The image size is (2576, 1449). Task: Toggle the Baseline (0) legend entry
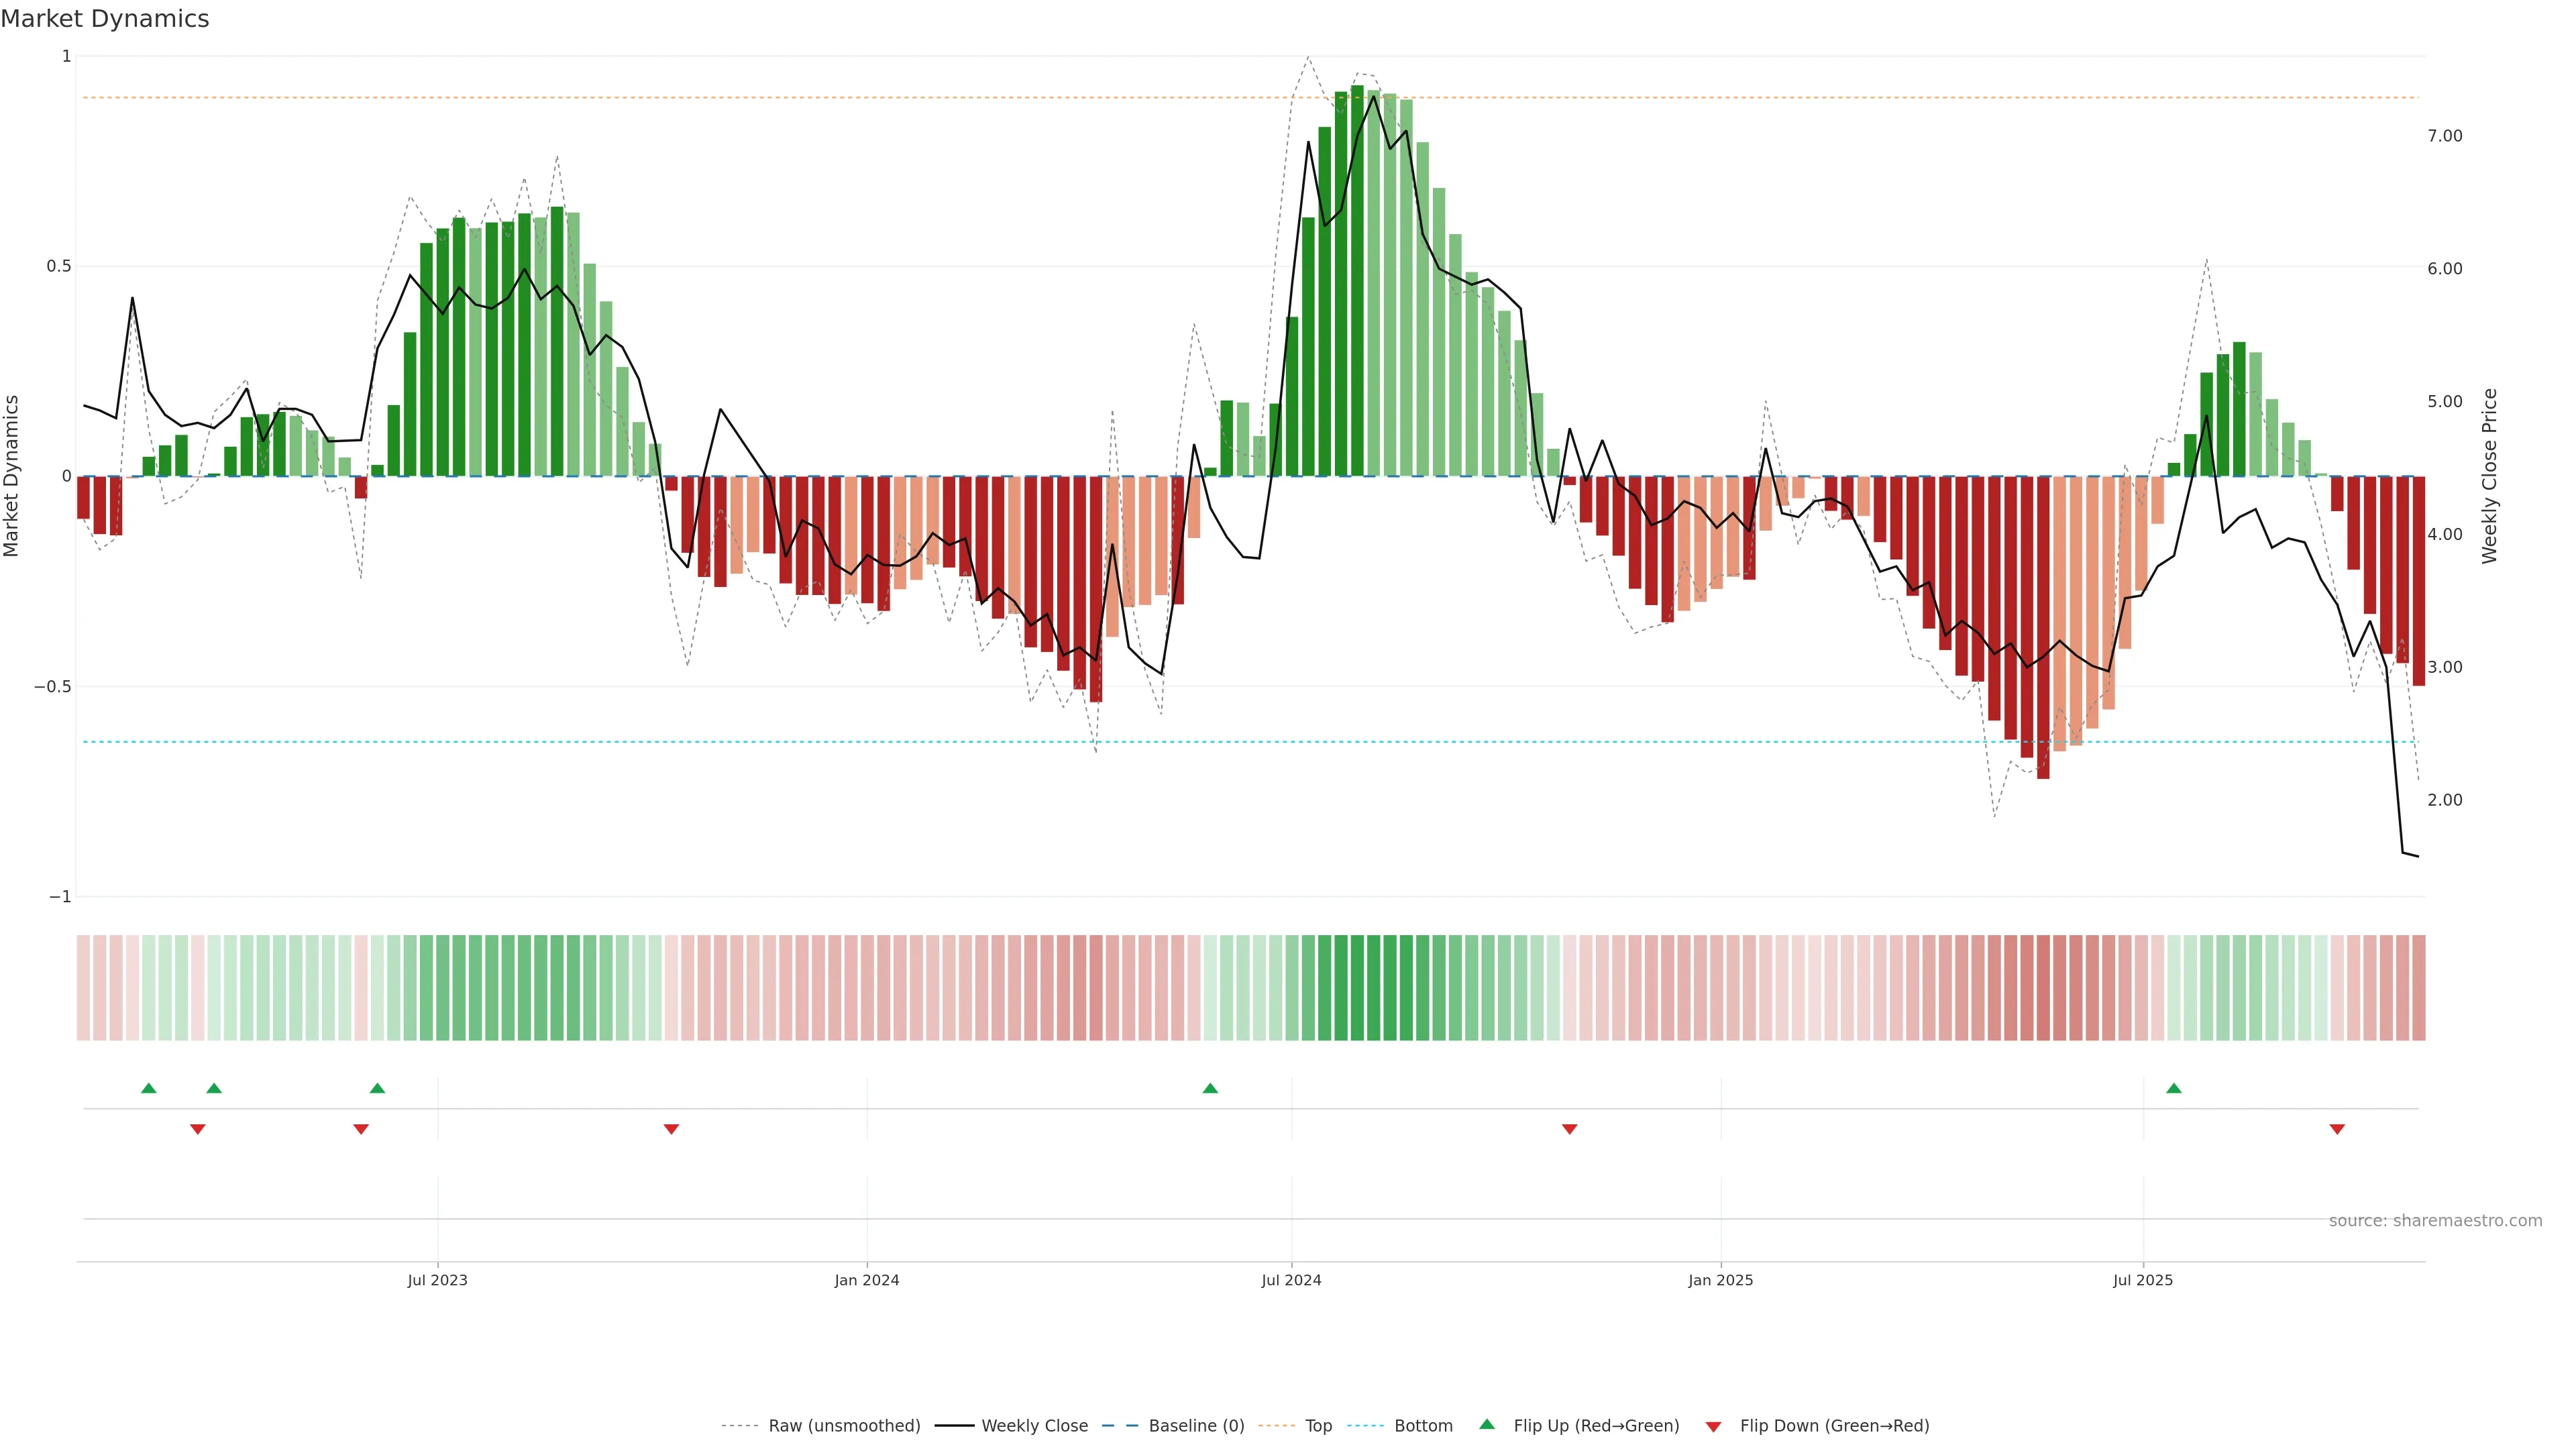[x=1196, y=1426]
